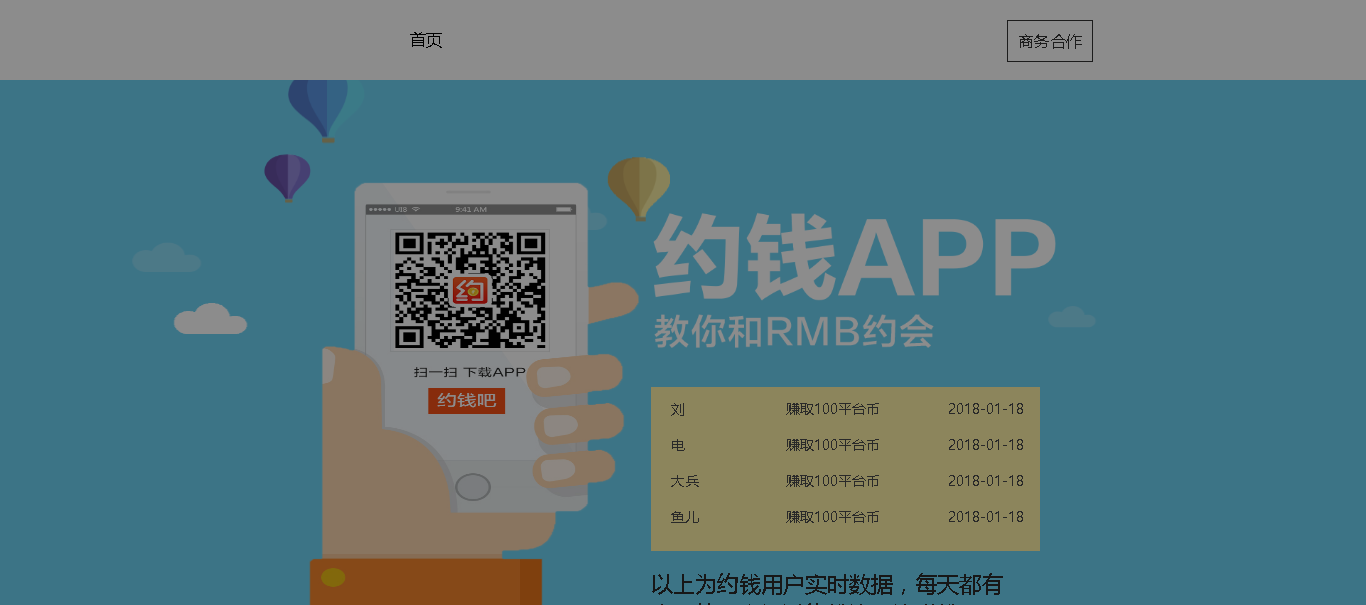Click the red 约 logo inside QR code

pyautogui.click(x=470, y=290)
